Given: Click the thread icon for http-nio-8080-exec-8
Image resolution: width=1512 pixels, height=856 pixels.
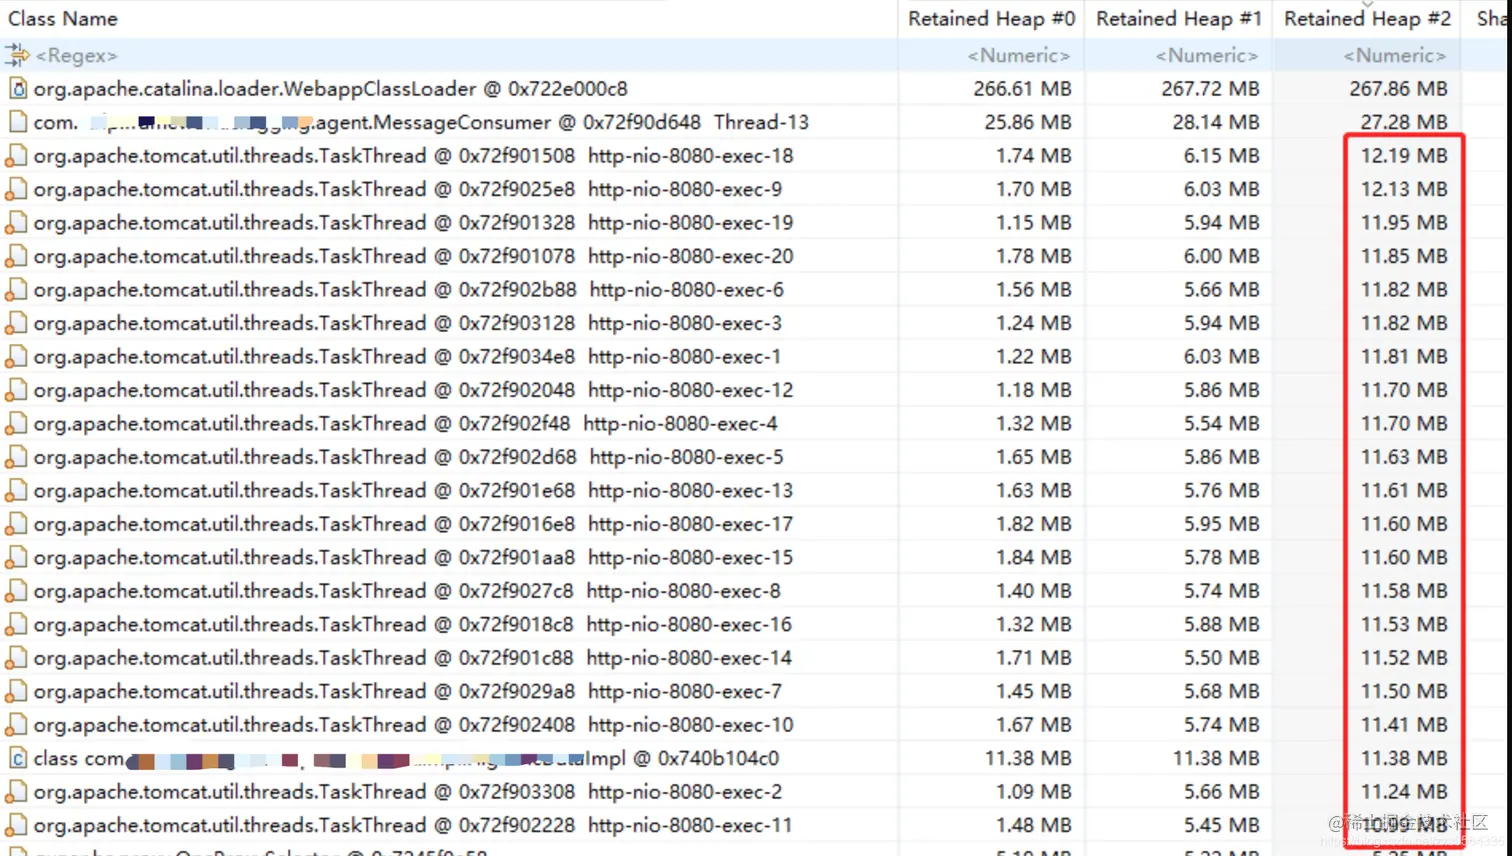Looking at the screenshot, I should (x=16, y=591).
